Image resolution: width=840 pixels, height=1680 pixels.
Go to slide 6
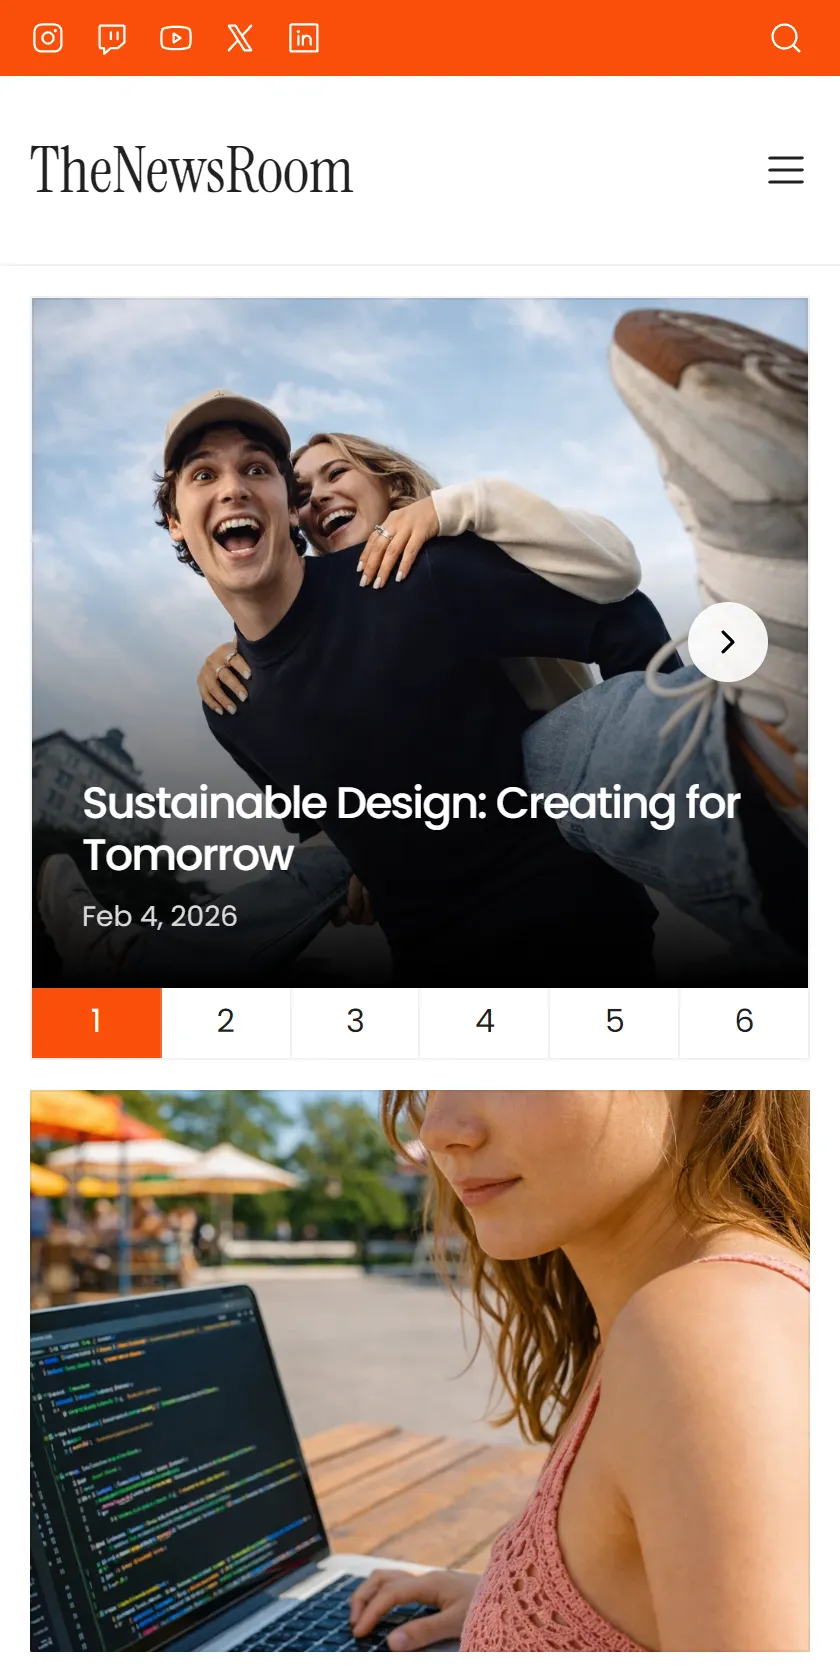point(744,1022)
